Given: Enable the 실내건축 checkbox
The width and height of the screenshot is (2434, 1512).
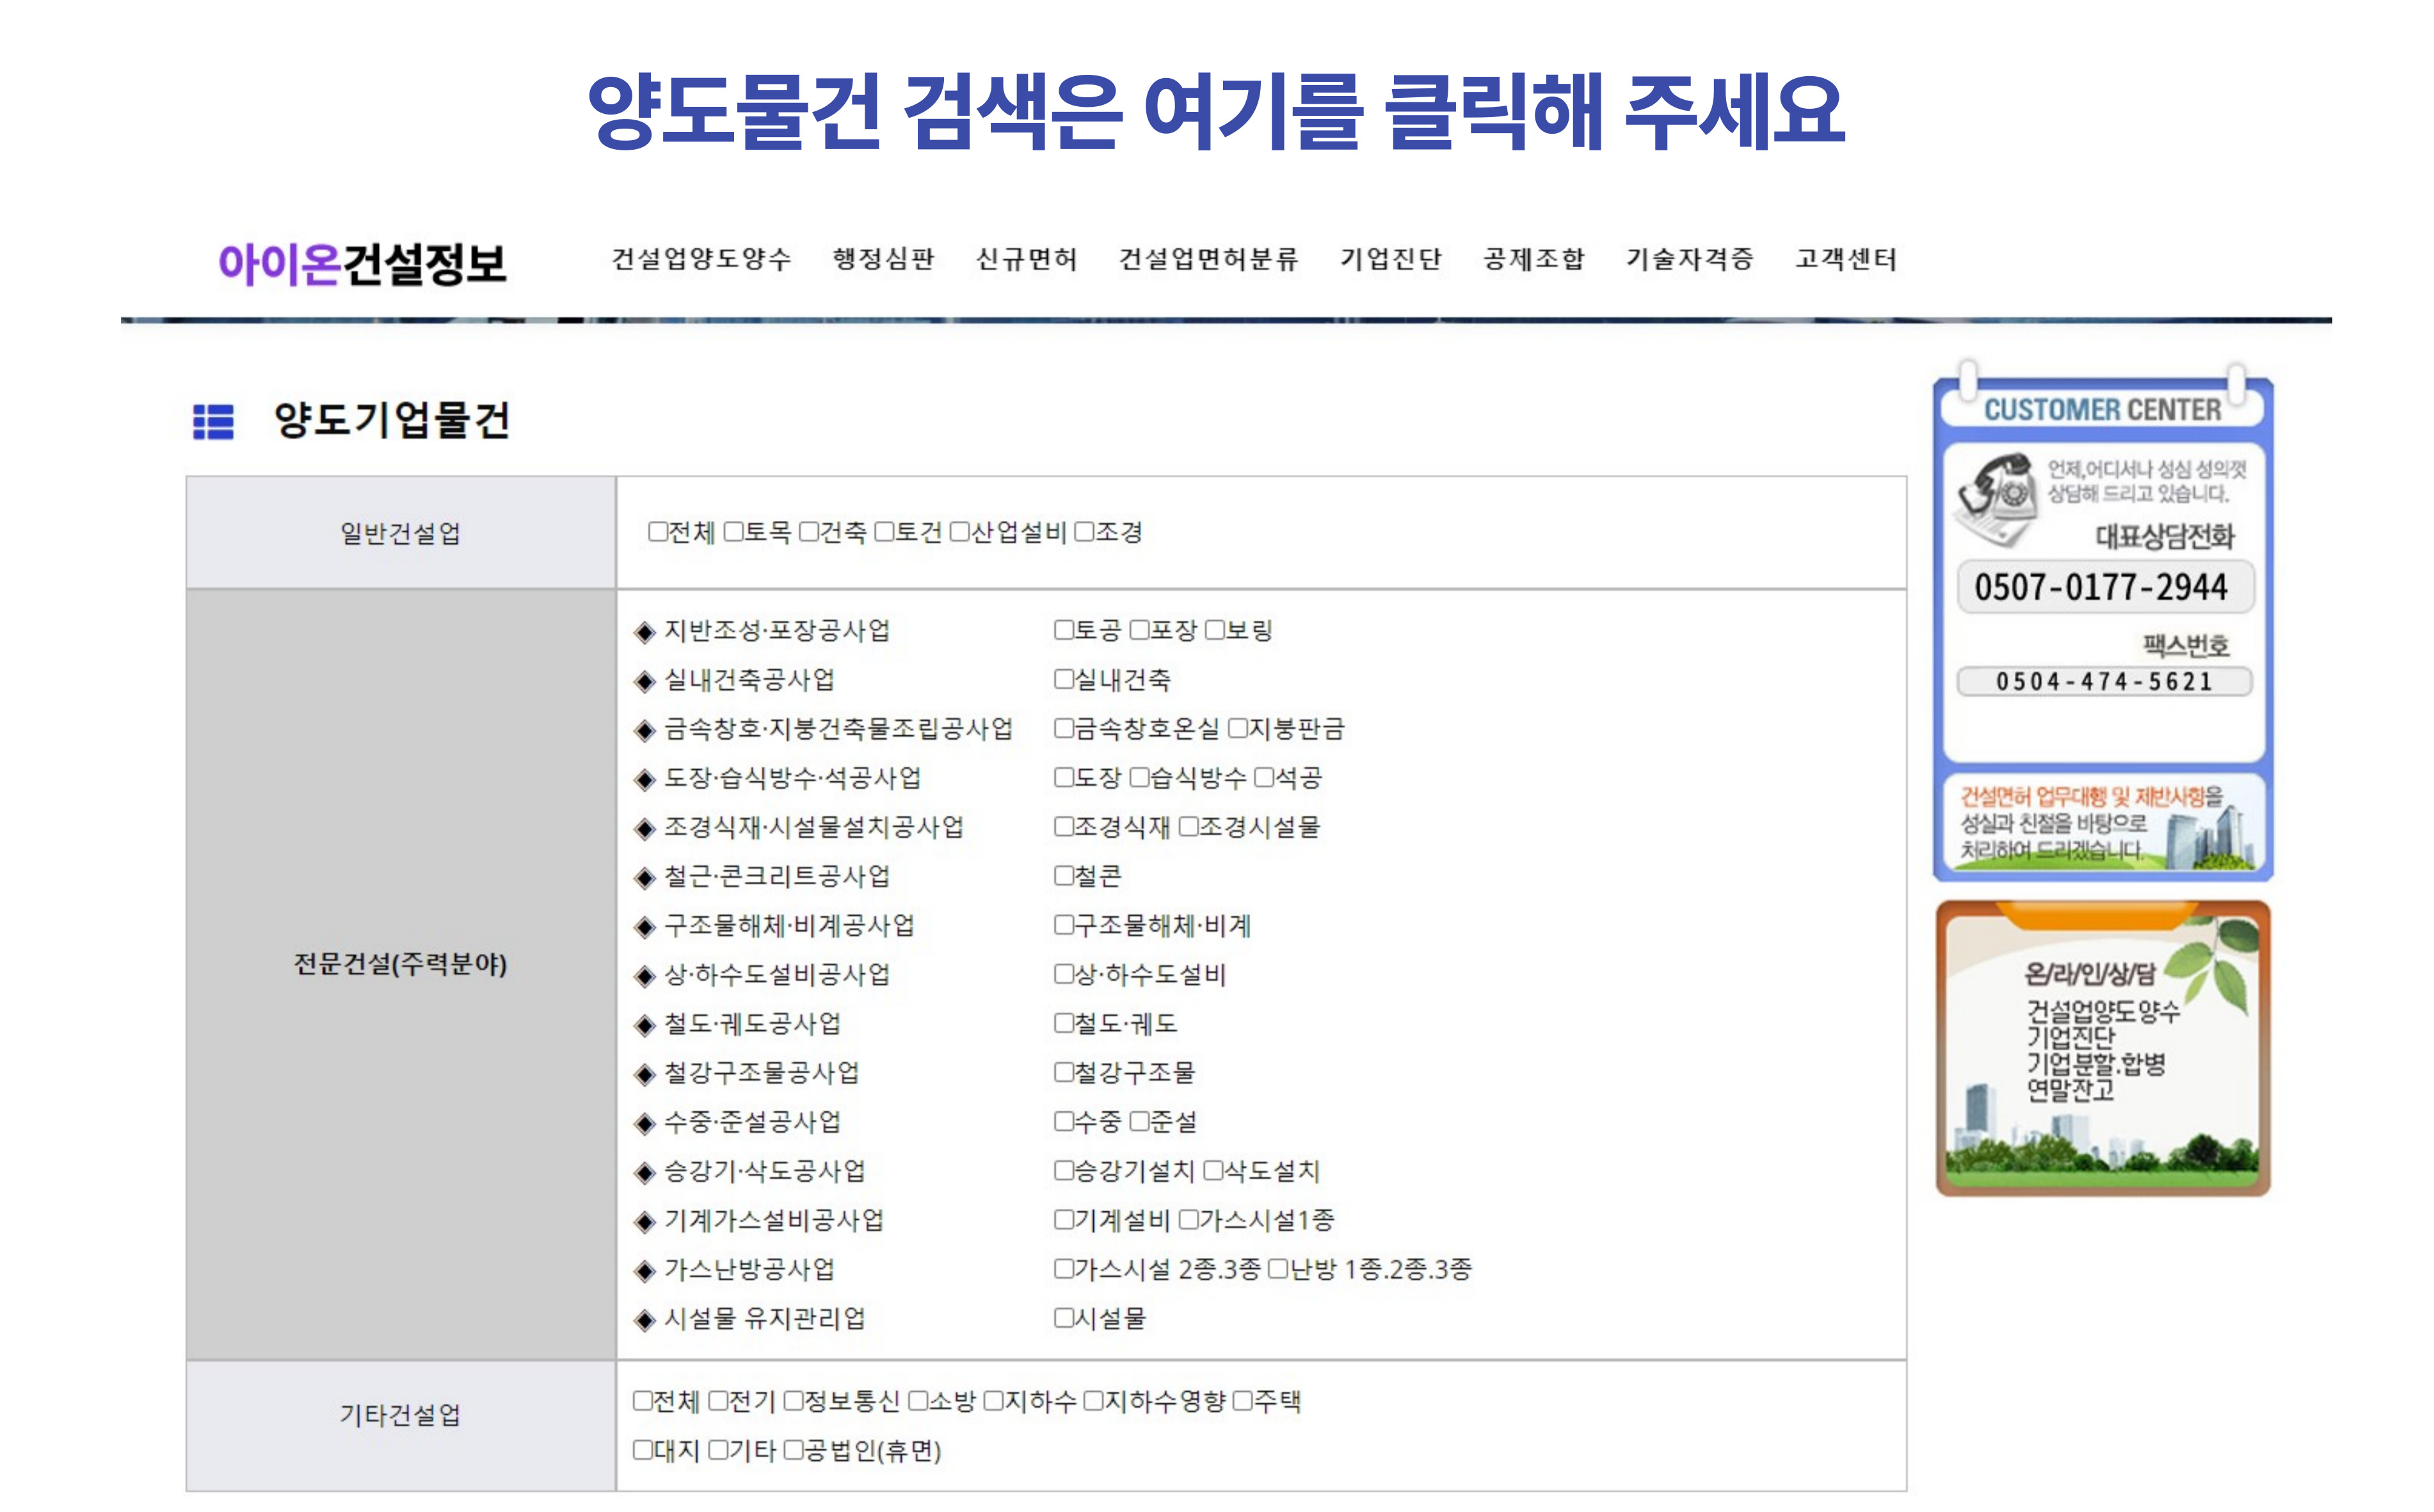Looking at the screenshot, I should (1063, 680).
